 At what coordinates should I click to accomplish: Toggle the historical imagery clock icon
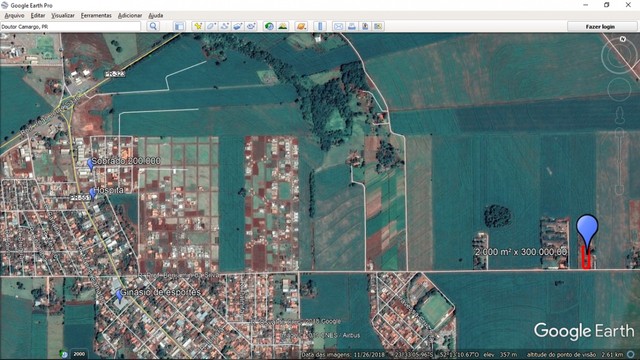(269, 27)
